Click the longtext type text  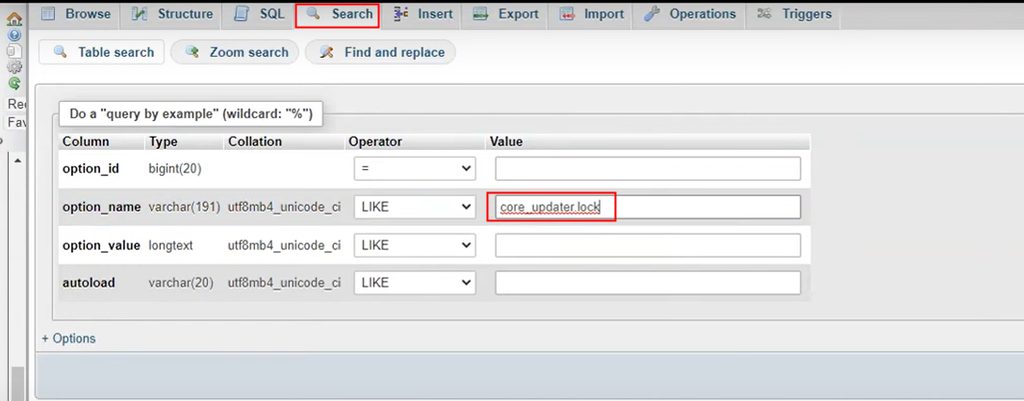point(170,246)
